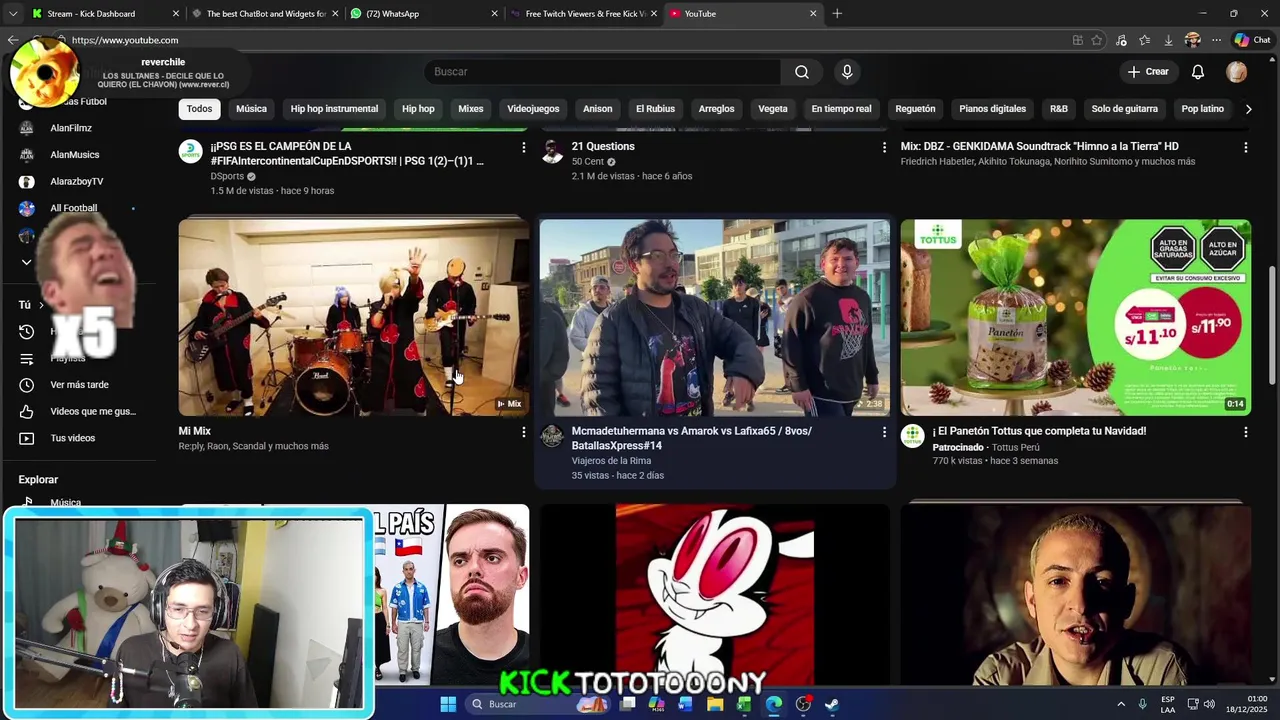Open the DSports channel link

click(227, 176)
